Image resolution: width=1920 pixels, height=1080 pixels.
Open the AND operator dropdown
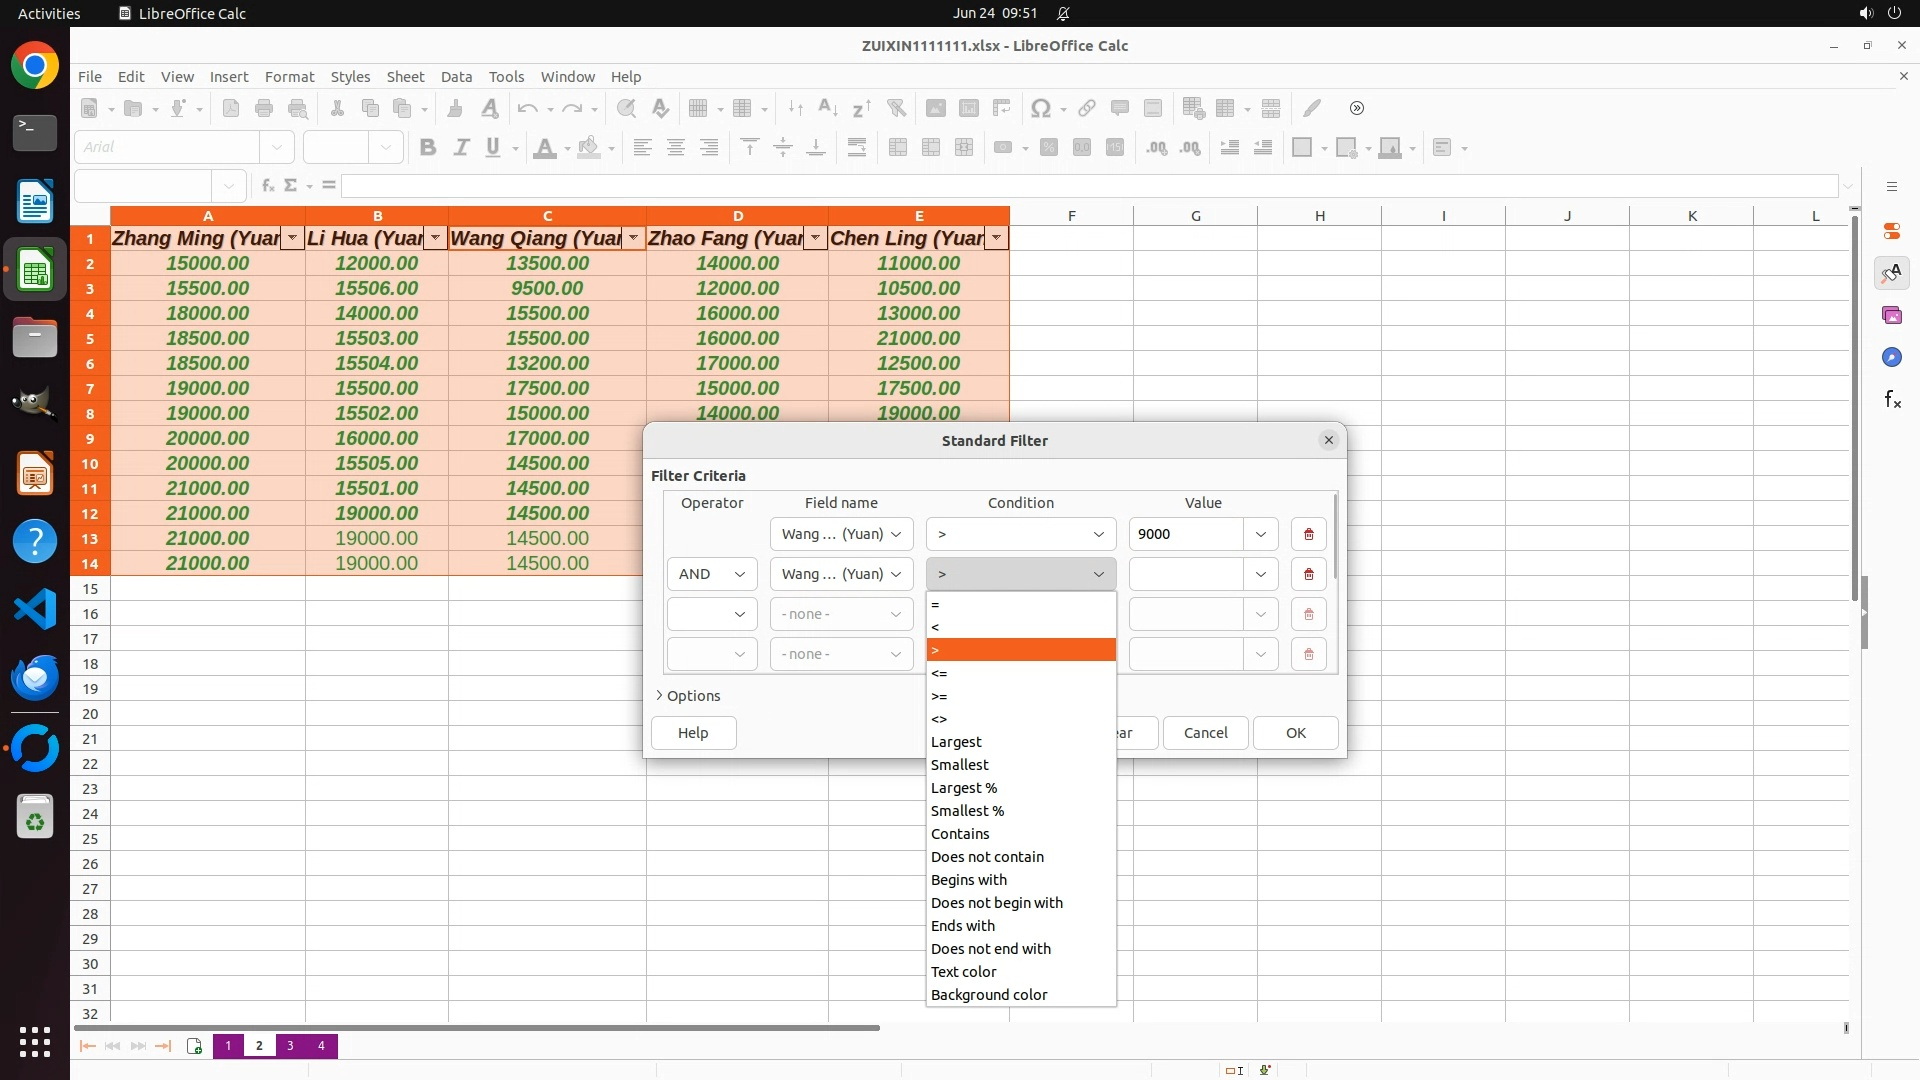point(712,574)
